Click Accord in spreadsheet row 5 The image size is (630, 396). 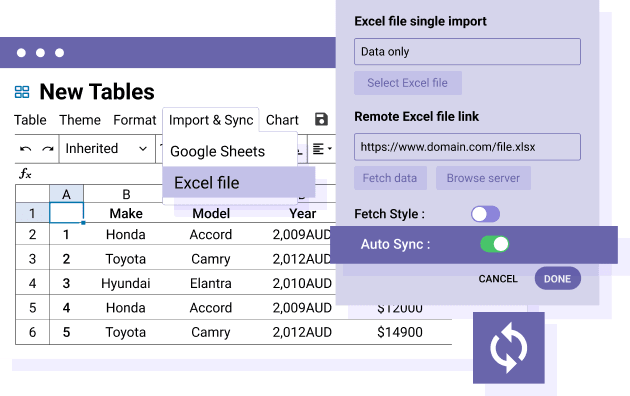tap(211, 308)
